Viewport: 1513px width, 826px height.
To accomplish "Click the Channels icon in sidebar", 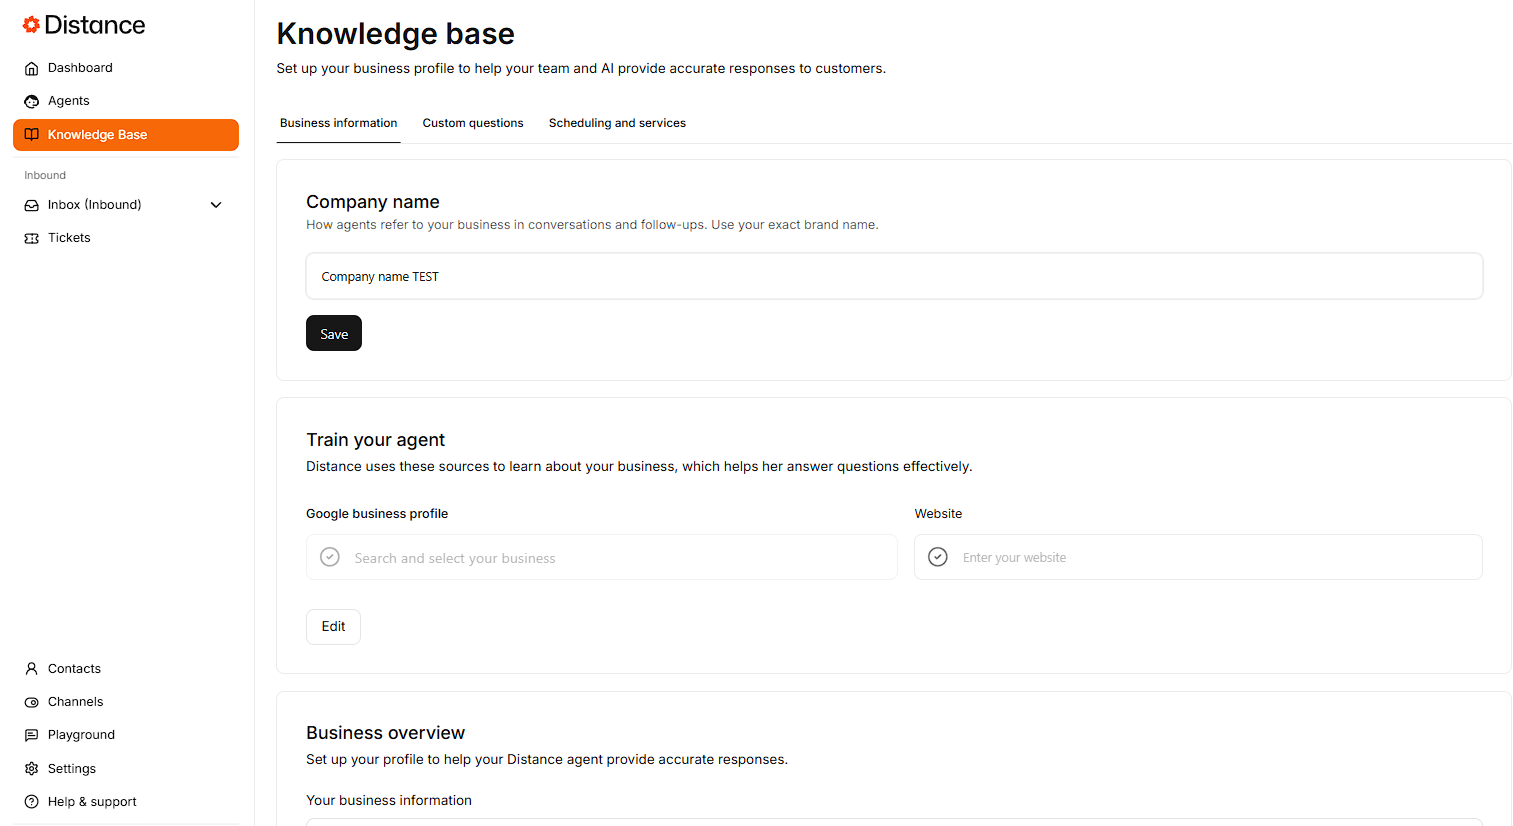I will 32,702.
